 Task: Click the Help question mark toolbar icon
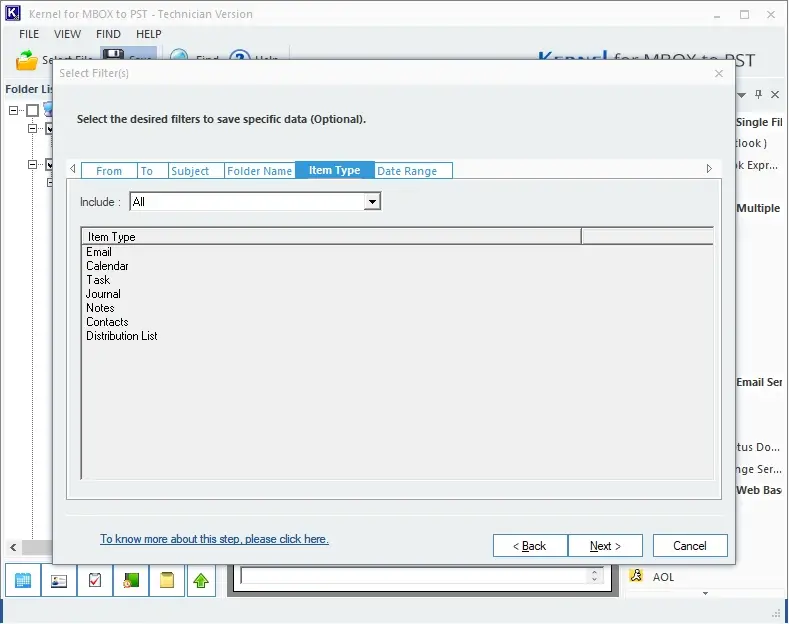point(240,54)
